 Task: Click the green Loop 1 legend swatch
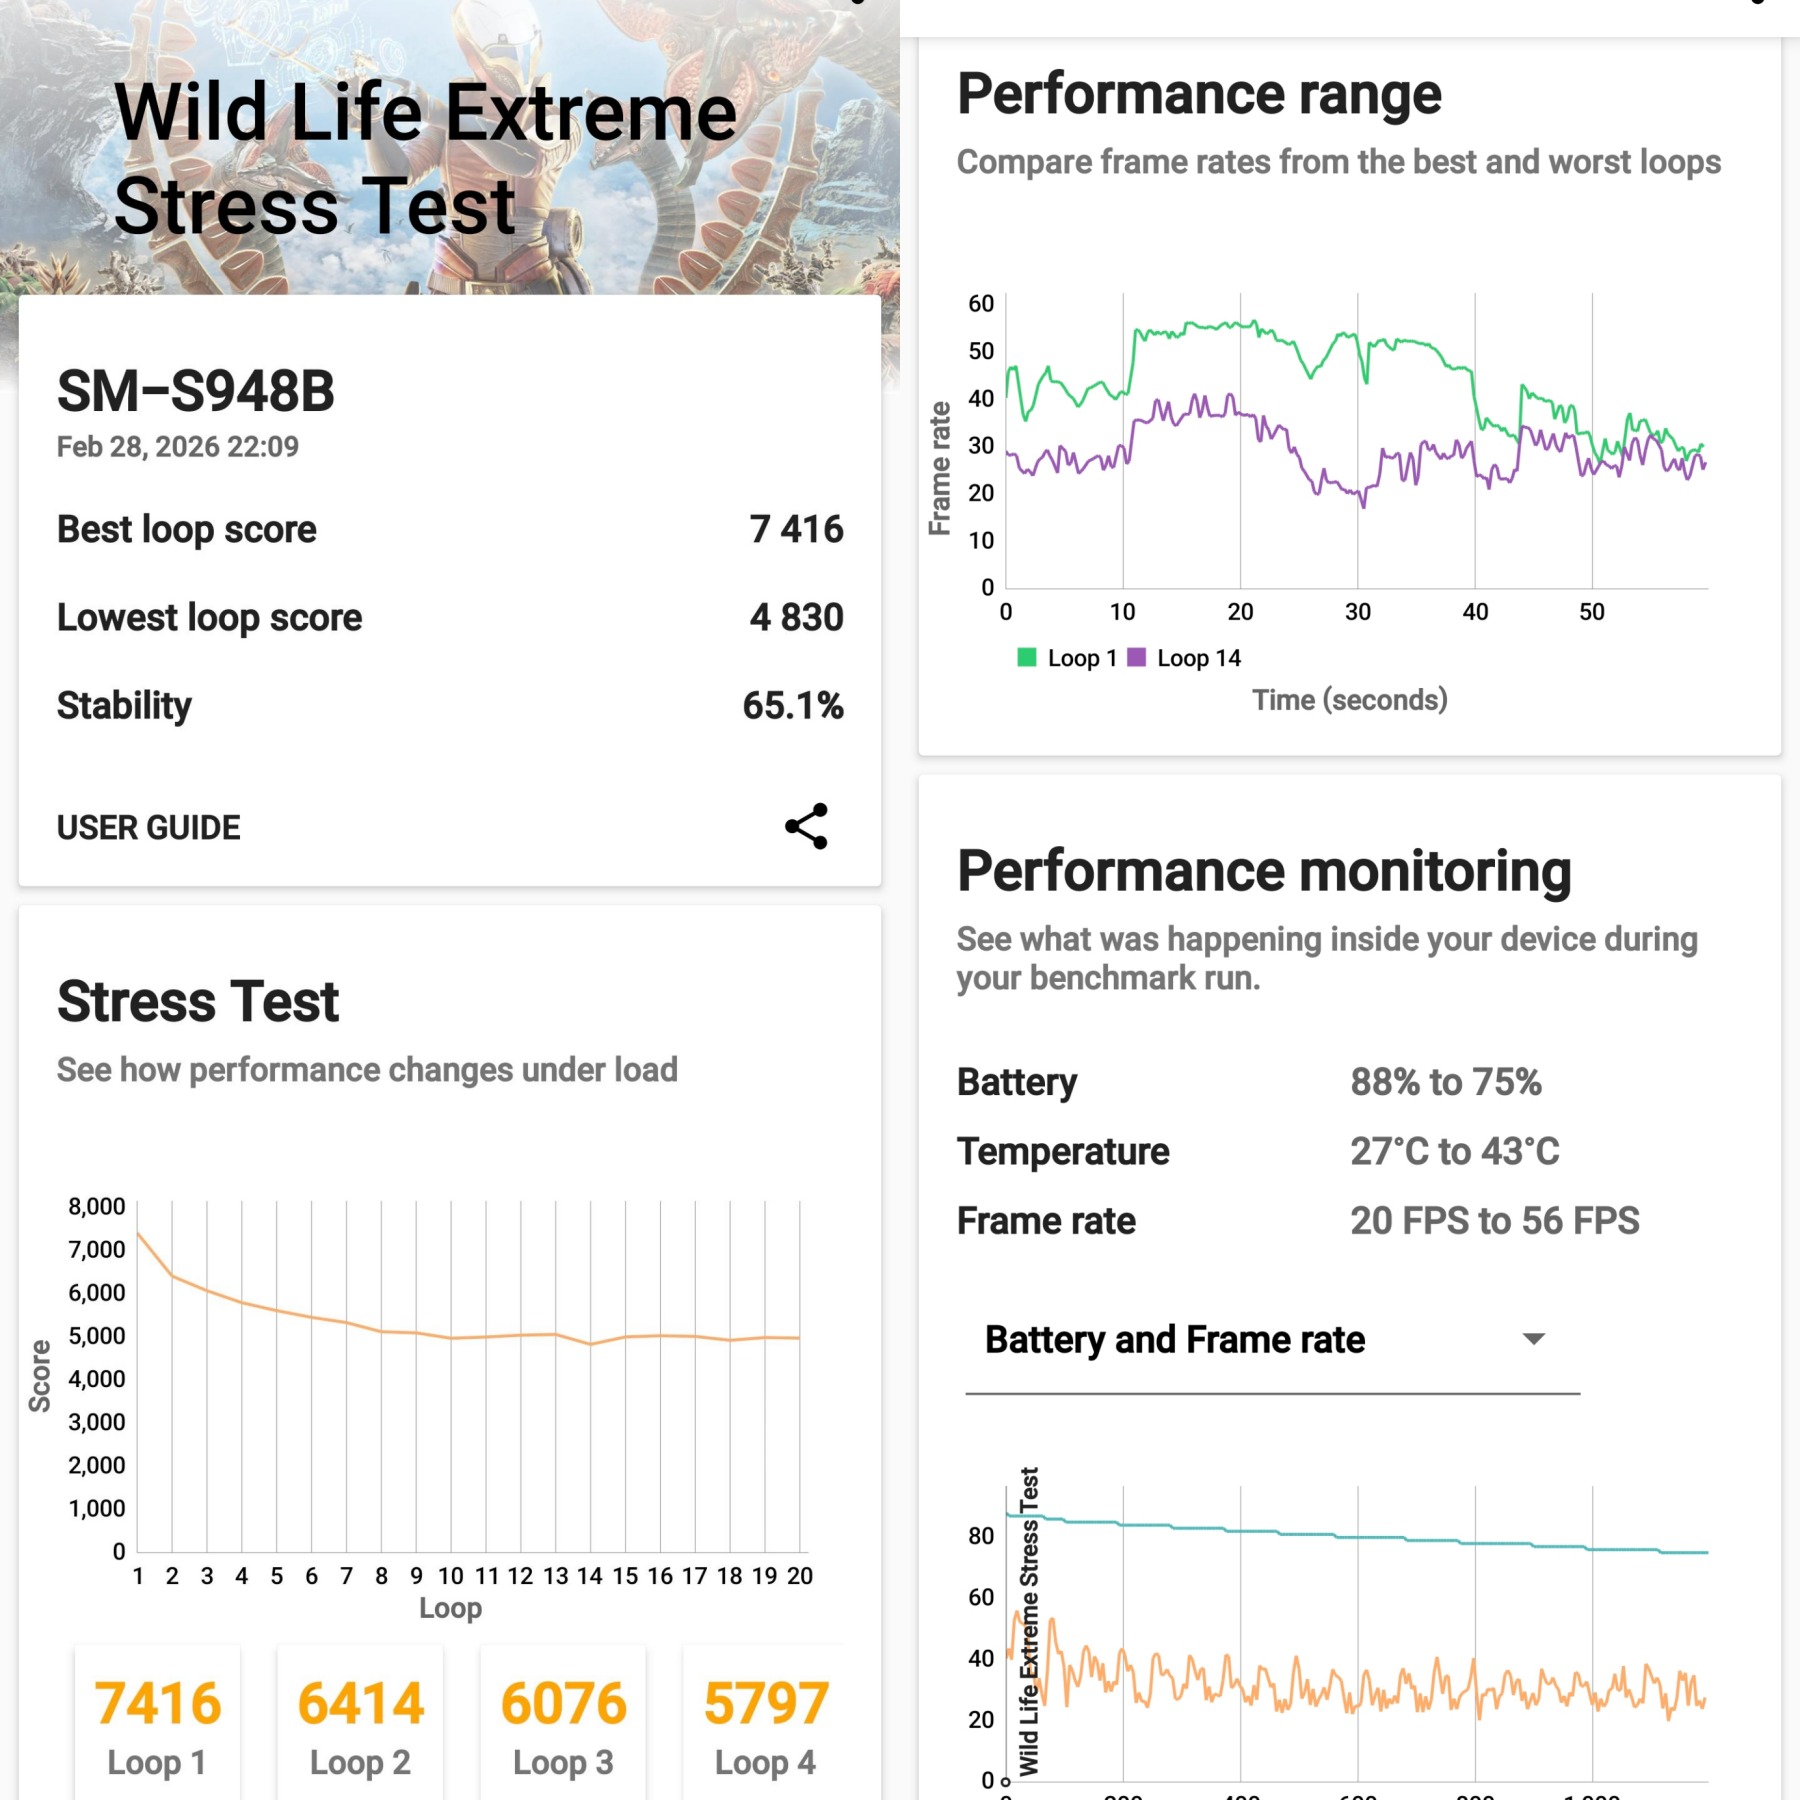point(1026,657)
